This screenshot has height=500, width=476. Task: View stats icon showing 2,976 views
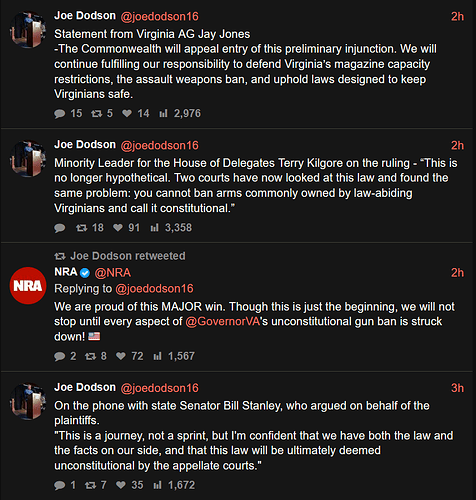(x=163, y=114)
